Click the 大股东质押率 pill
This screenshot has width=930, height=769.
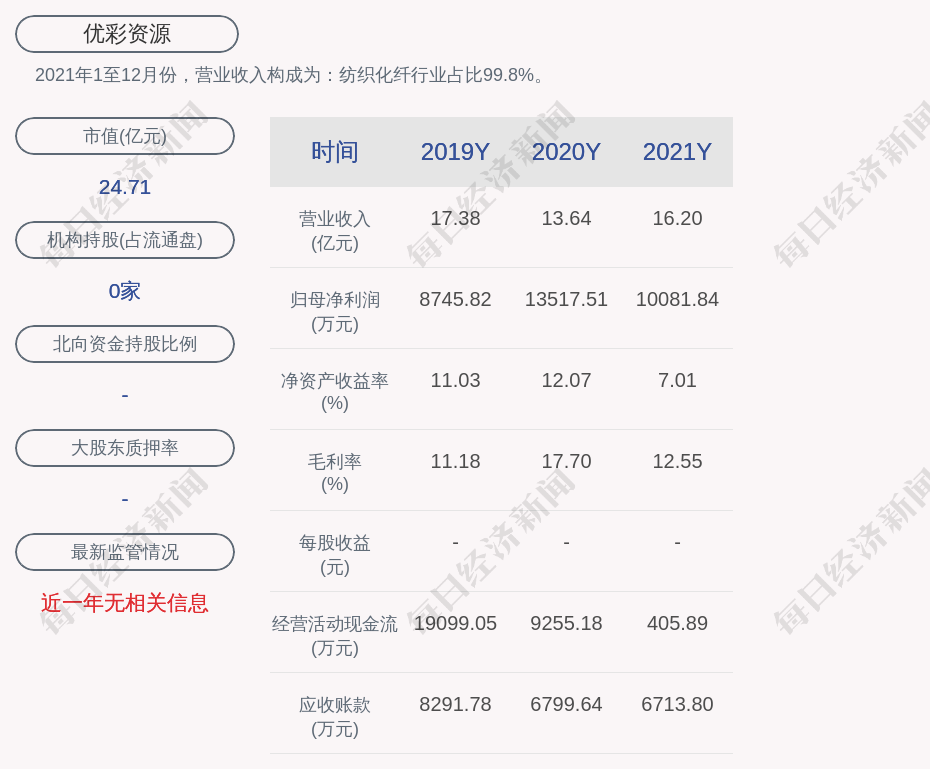pos(125,448)
